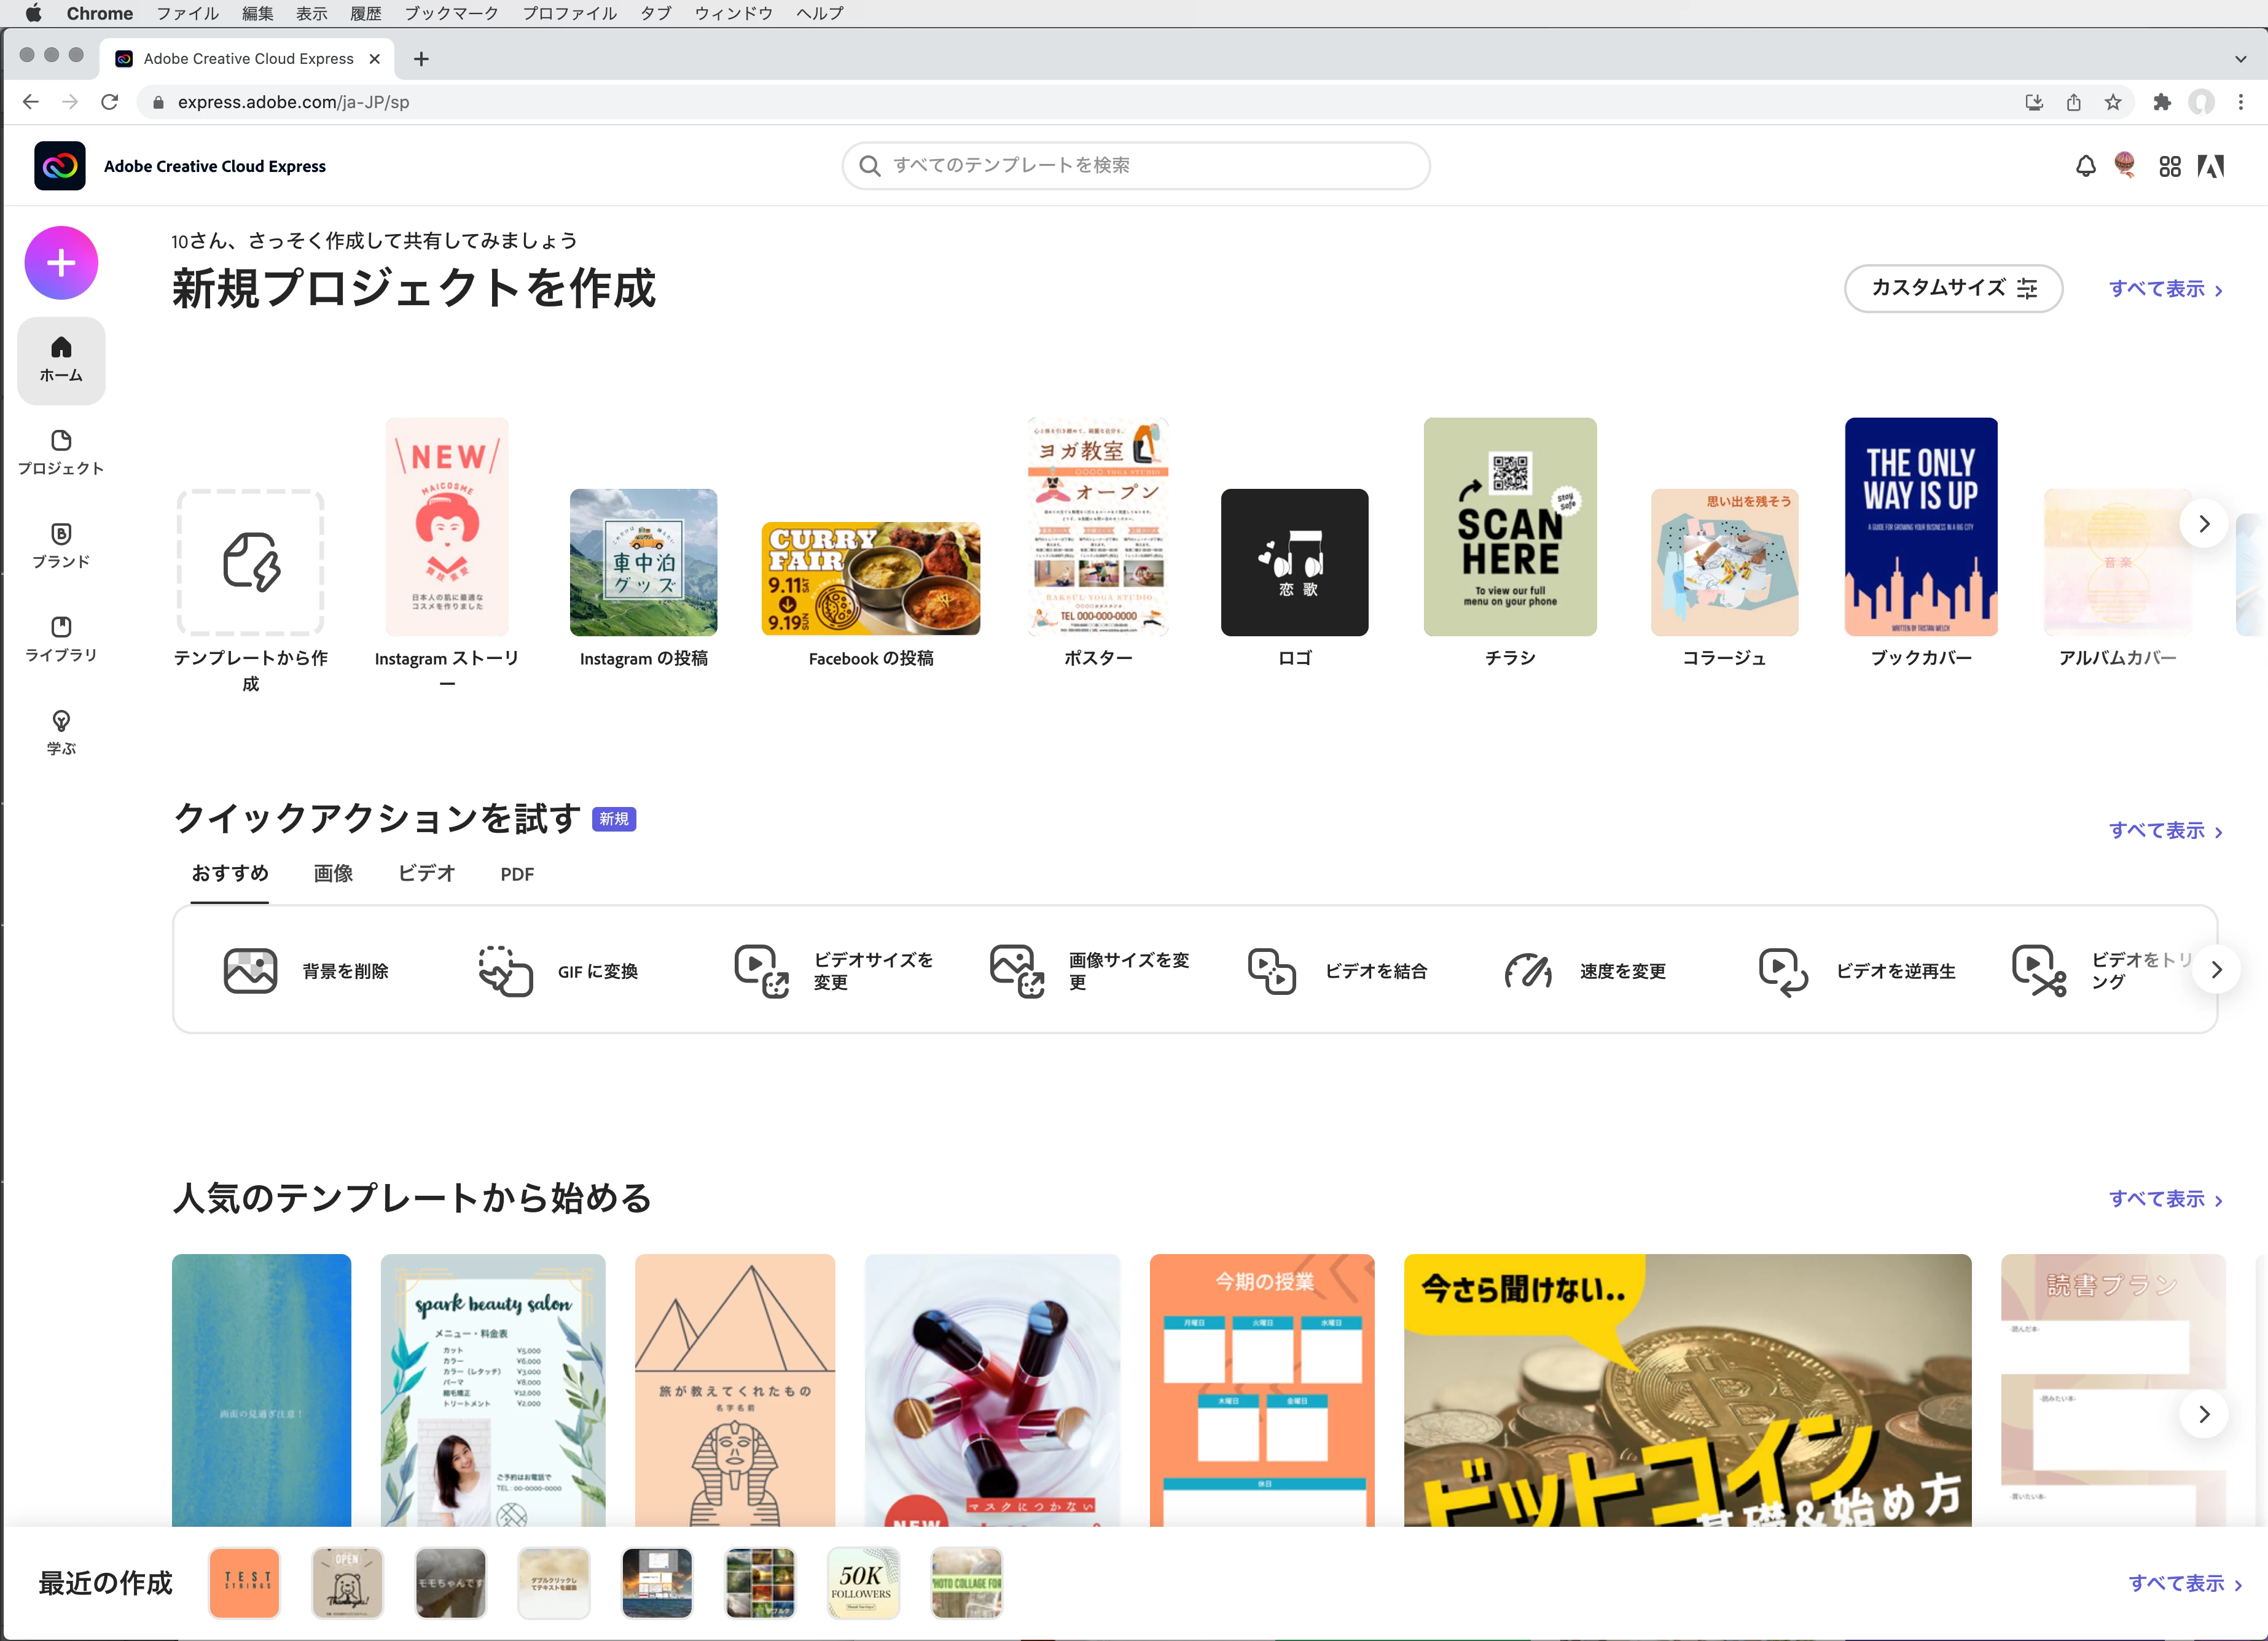Image resolution: width=2268 pixels, height=1641 pixels.
Task: Open the ライブラリ sidebar icon
Action: tap(61, 638)
